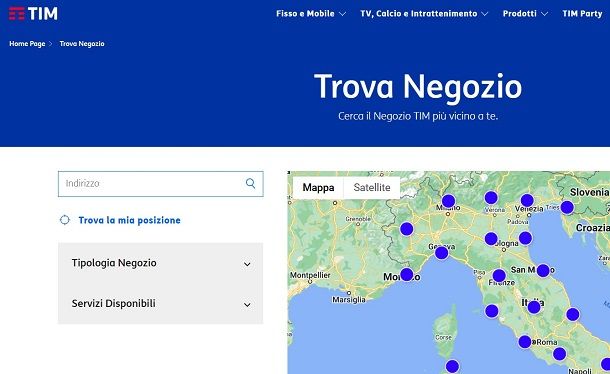This screenshot has width=610, height=374.
Task: Select the store marker near Monaco
Action: 407,274
